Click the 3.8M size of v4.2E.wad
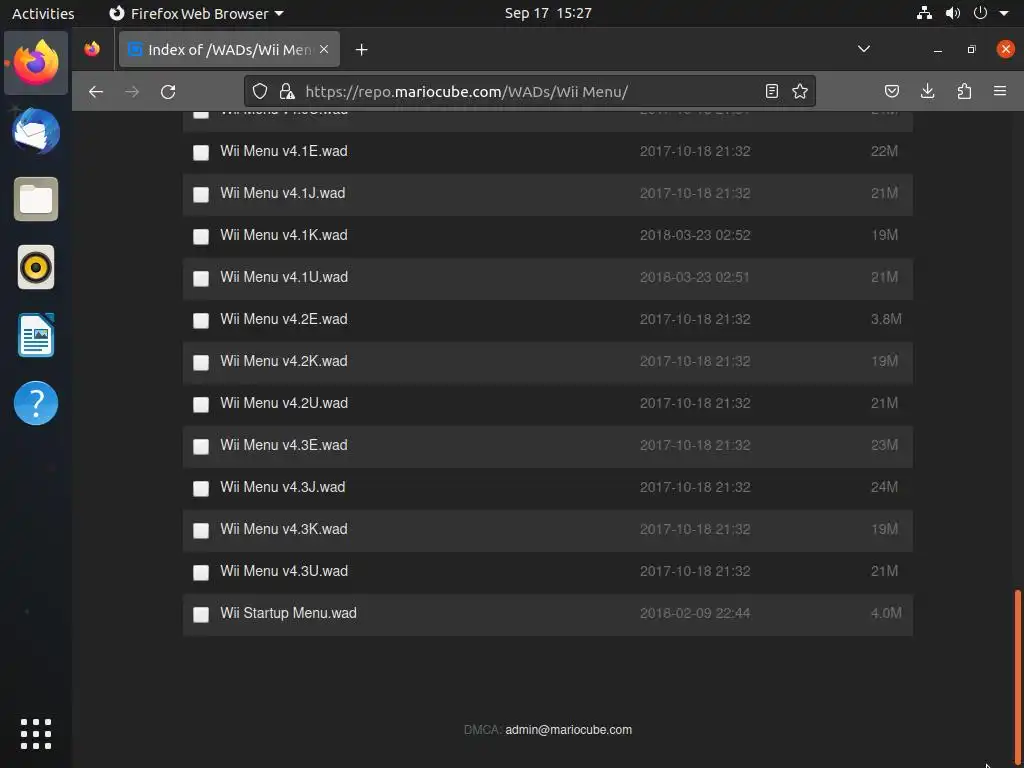The height and width of the screenshot is (768, 1024). point(886,319)
